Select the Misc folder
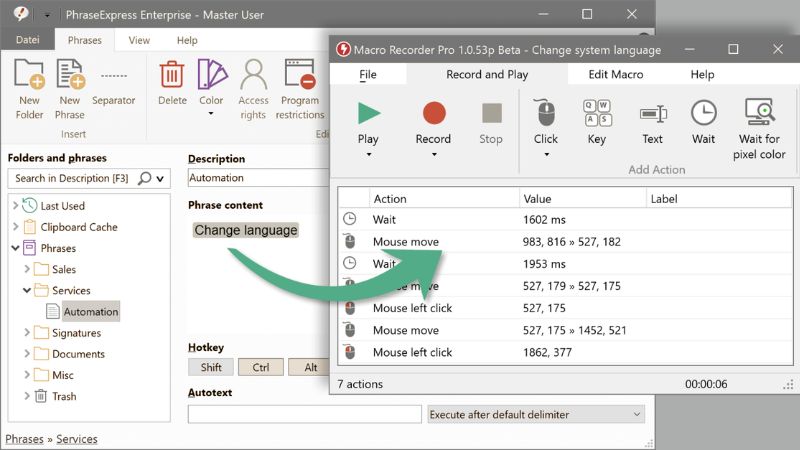The height and width of the screenshot is (450, 800). pos(63,375)
